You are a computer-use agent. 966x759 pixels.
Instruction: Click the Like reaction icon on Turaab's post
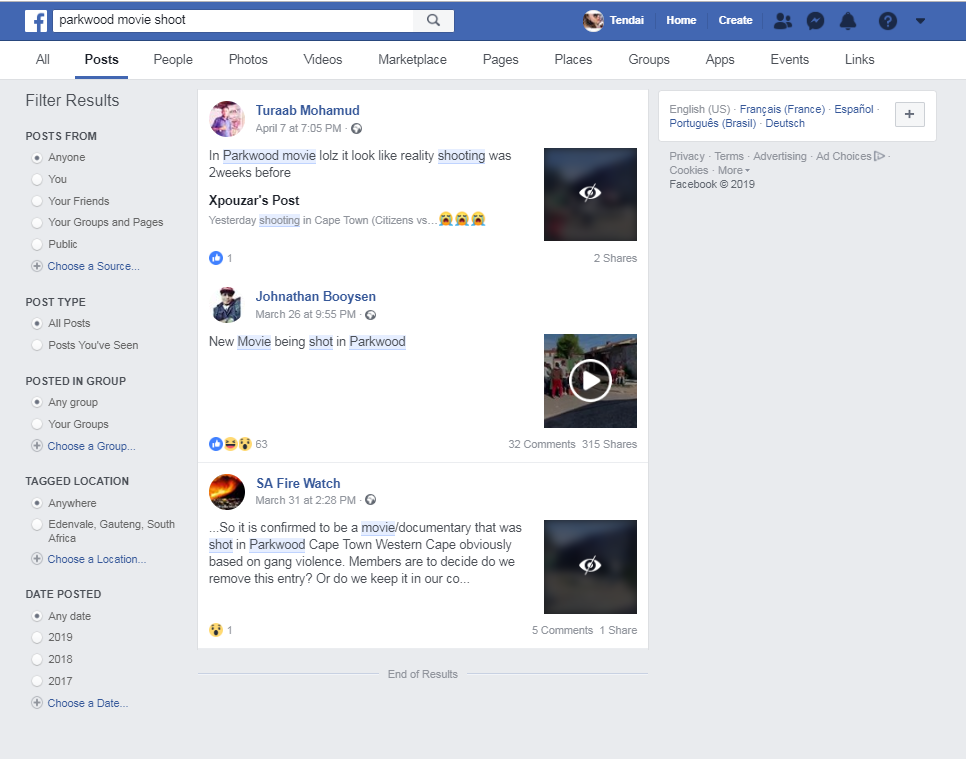coord(216,258)
